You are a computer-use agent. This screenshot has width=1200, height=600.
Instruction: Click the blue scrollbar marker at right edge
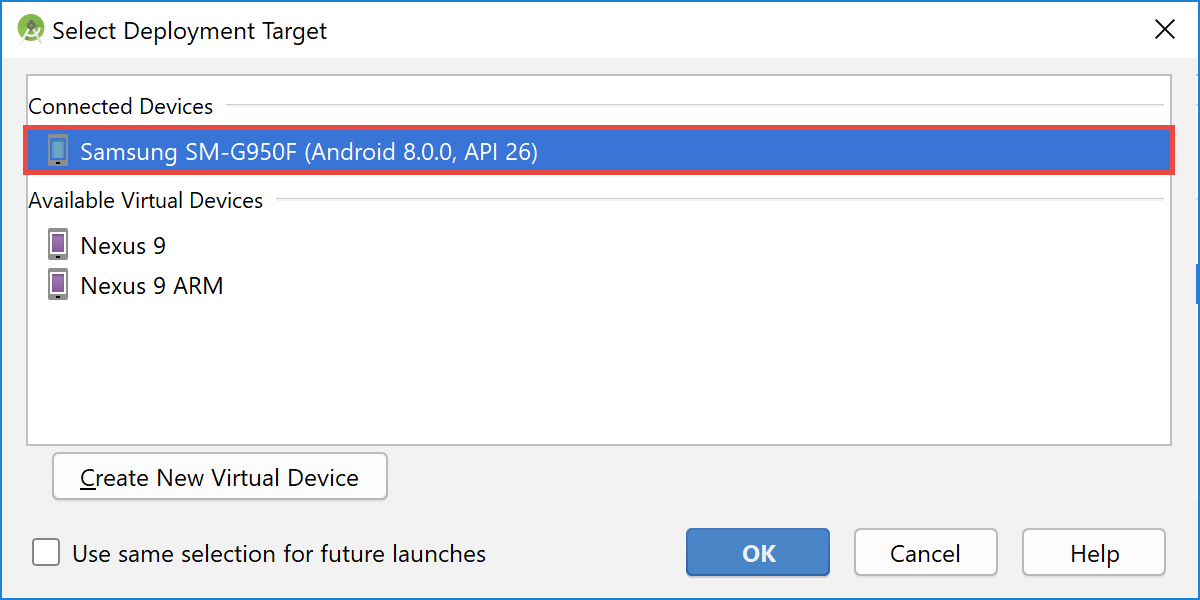(x=1196, y=283)
